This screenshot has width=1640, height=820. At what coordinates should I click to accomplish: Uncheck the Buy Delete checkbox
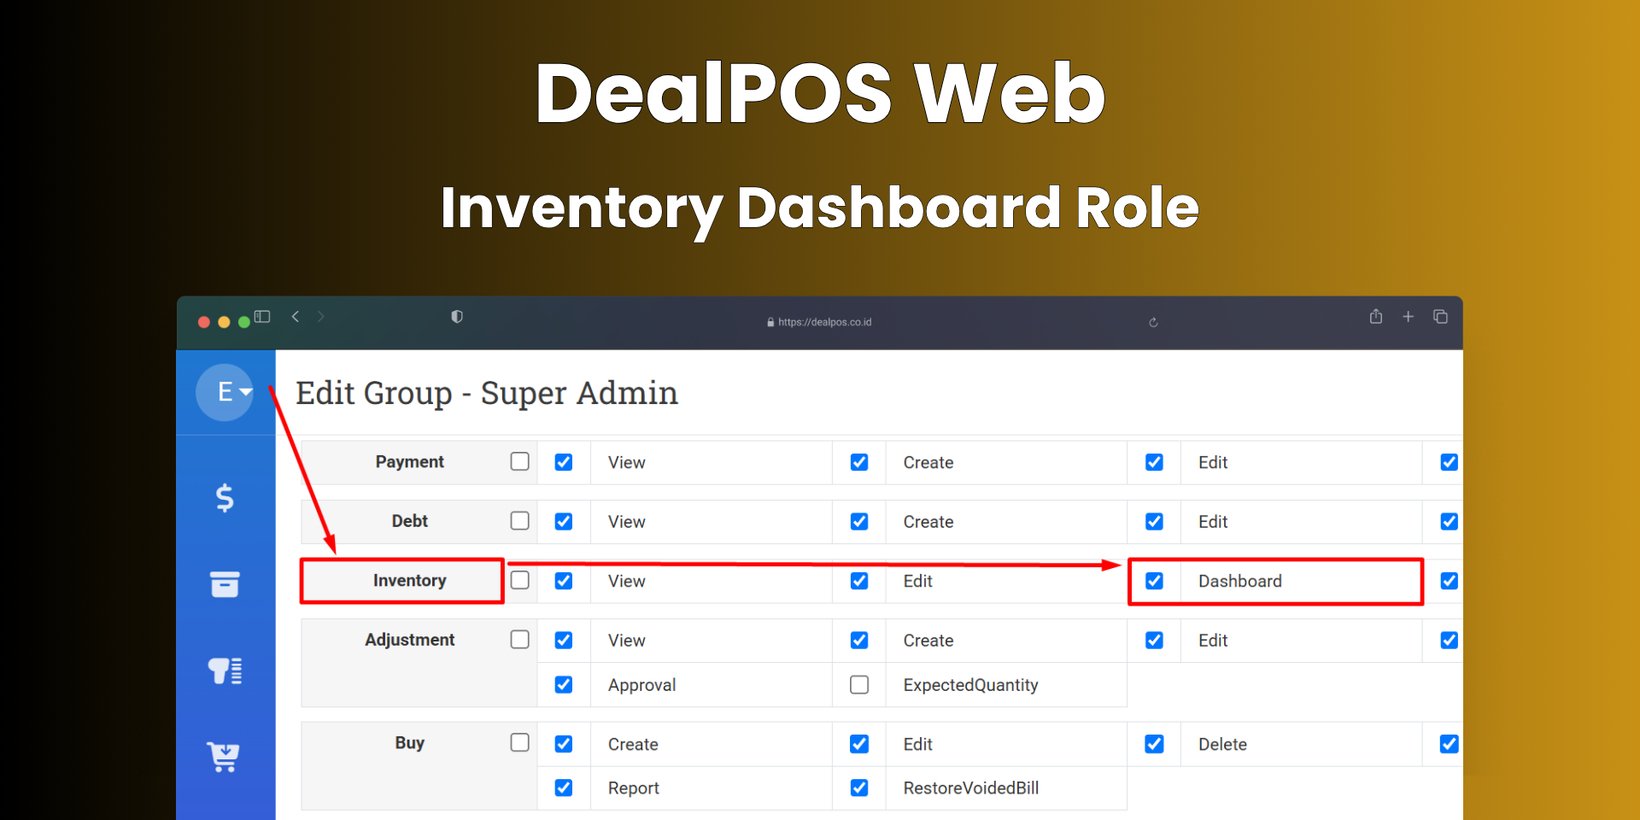(x=1154, y=744)
